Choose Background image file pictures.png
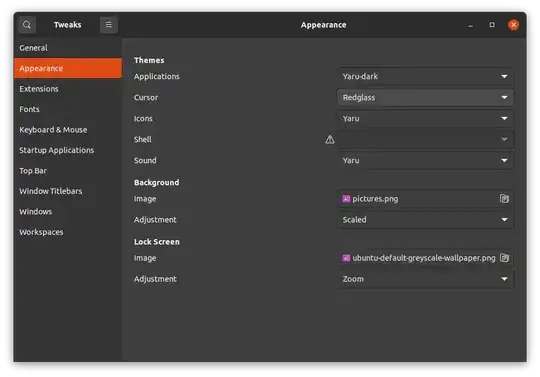This screenshot has width=540, height=377. click(x=425, y=199)
